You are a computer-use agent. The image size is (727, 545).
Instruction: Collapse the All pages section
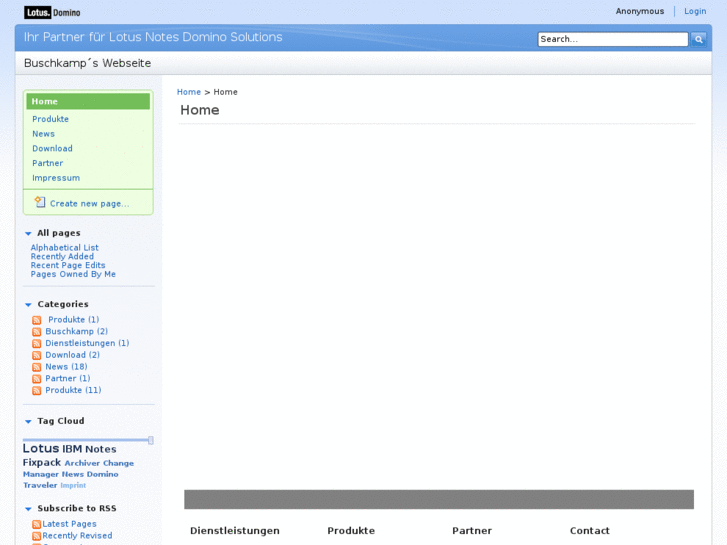pos(28,233)
